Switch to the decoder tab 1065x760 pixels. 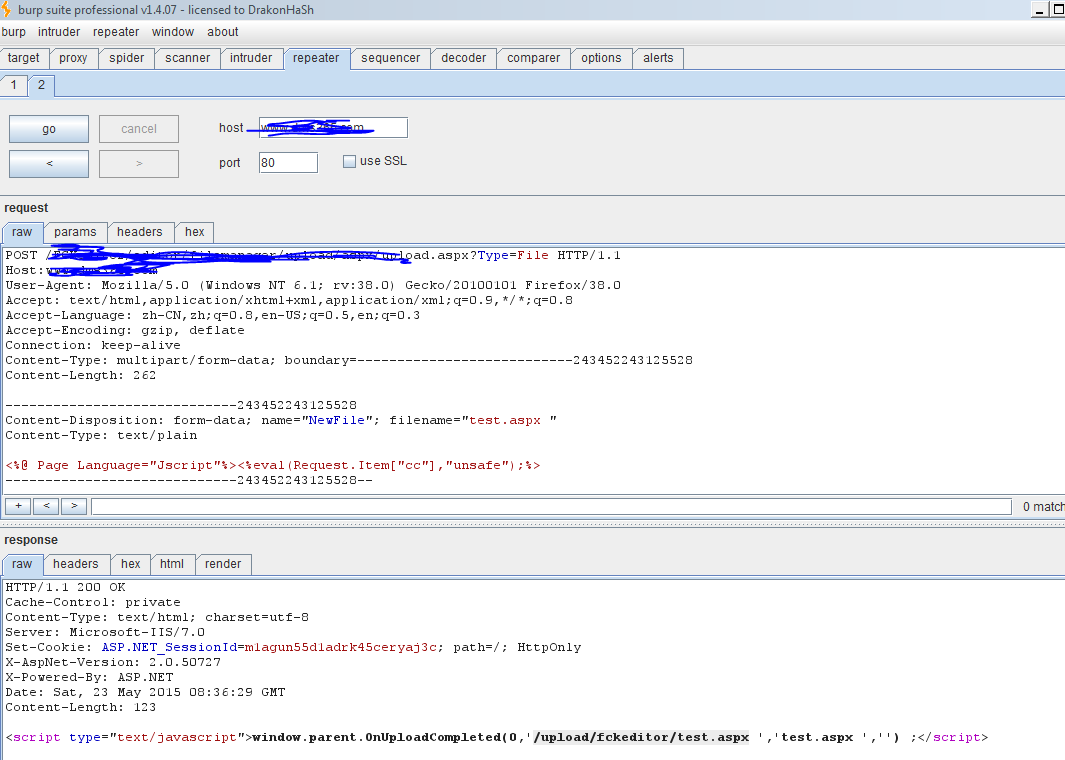(464, 58)
